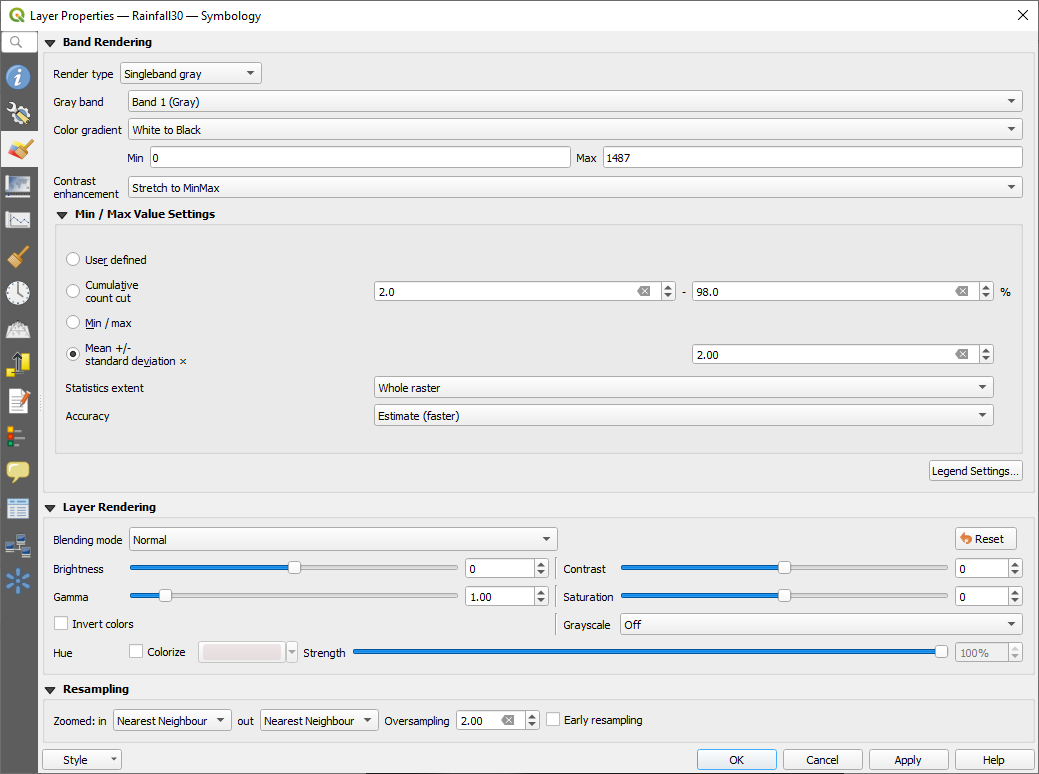Click the Legend Settings button
This screenshot has height=774, width=1039.
[975, 471]
